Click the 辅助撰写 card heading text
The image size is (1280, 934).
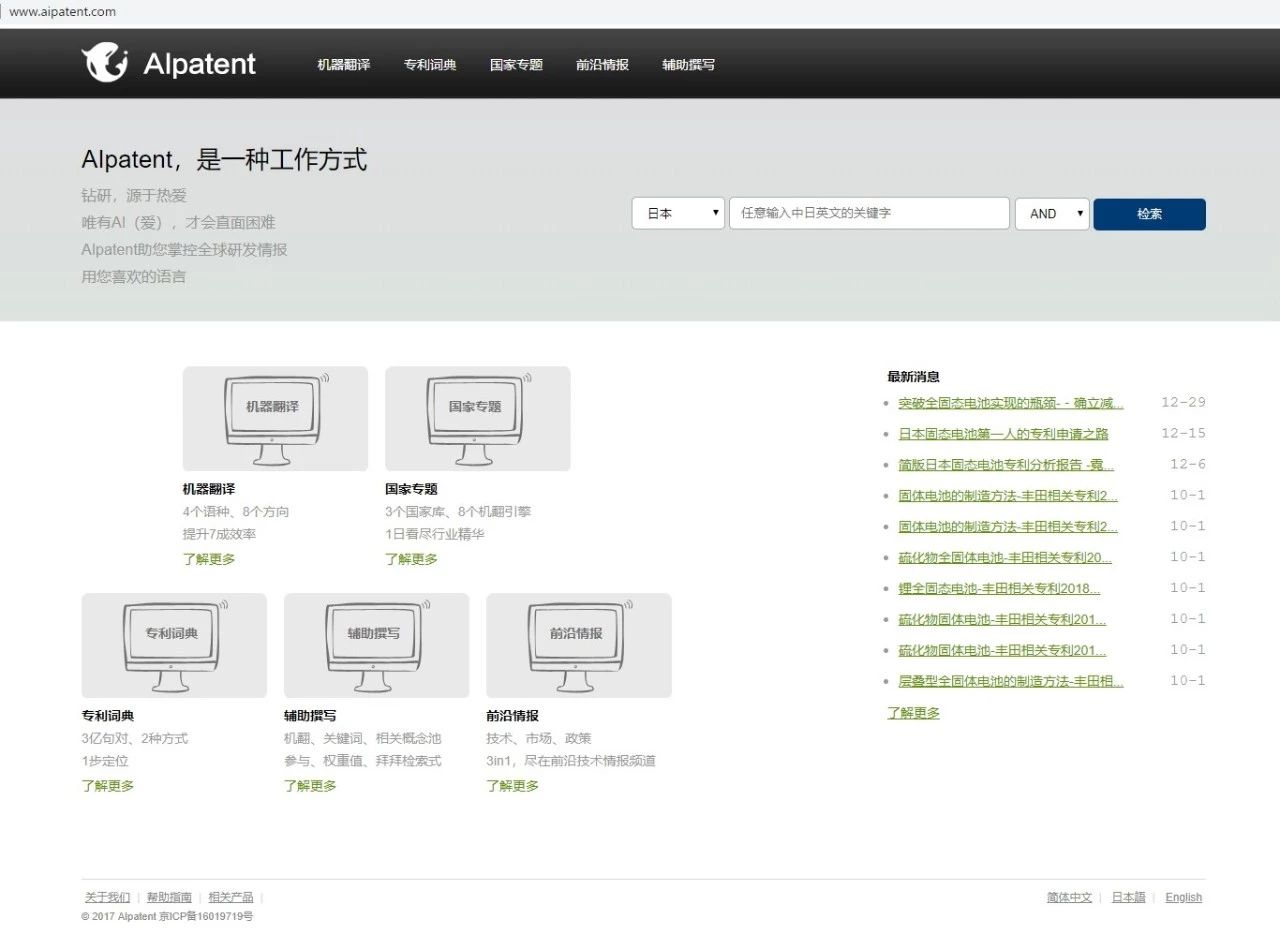pos(310,716)
